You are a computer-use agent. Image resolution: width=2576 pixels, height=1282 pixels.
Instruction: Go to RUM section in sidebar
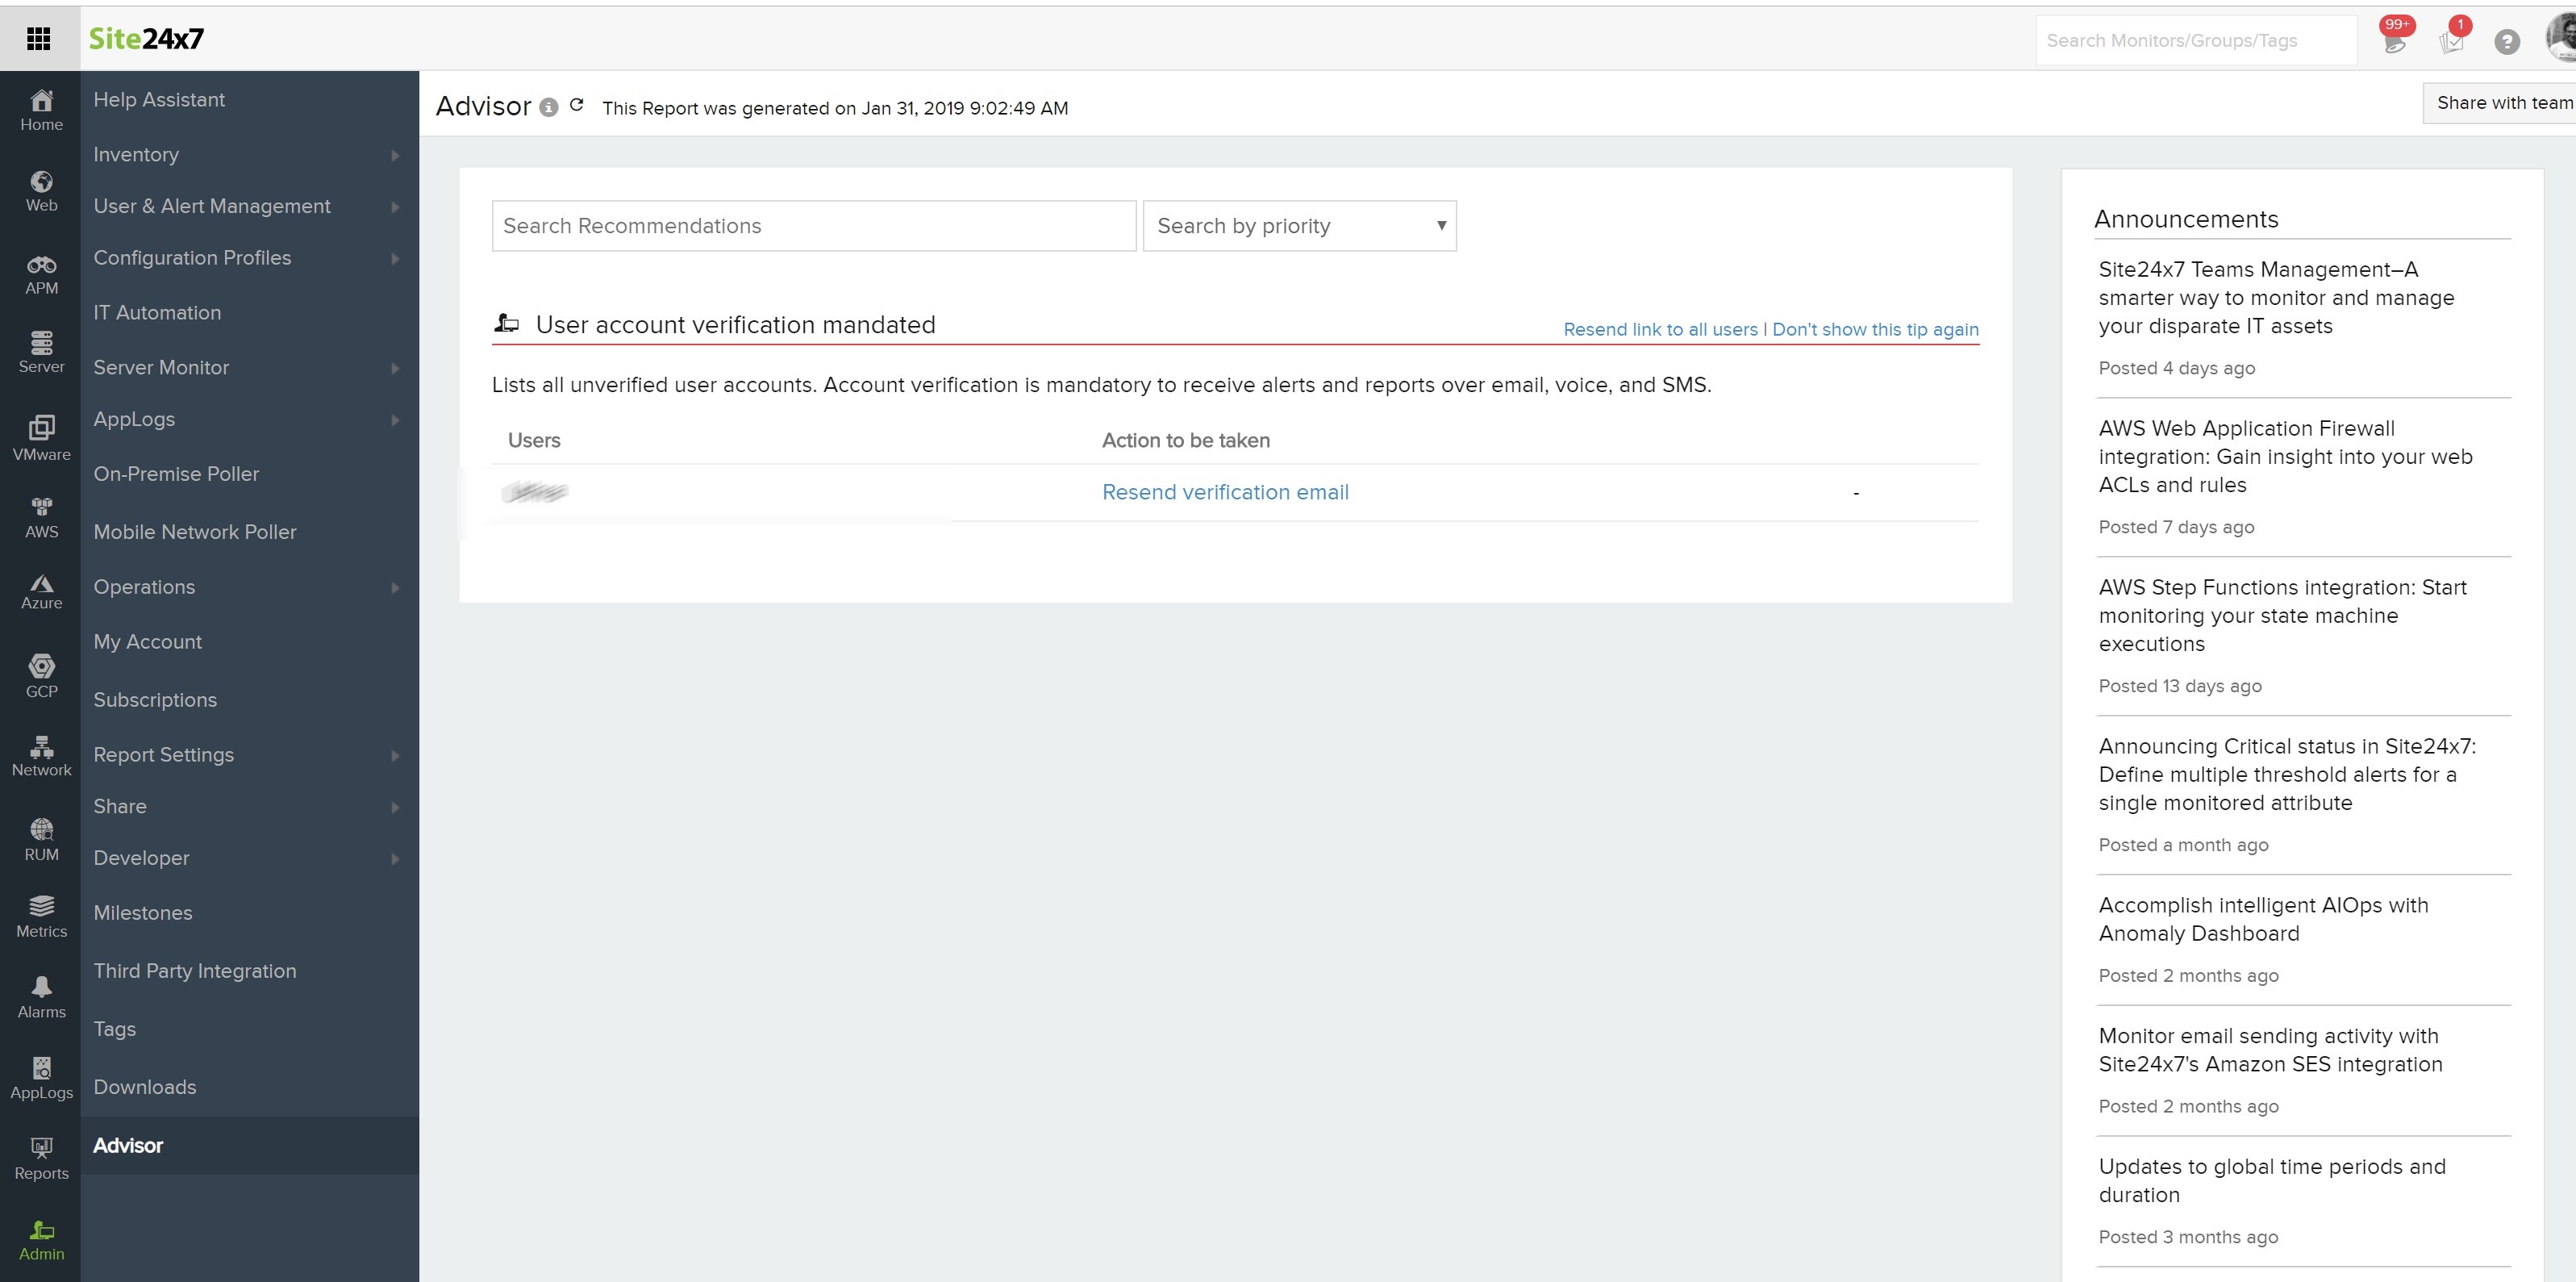pyautogui.click(x=41, y=839)
